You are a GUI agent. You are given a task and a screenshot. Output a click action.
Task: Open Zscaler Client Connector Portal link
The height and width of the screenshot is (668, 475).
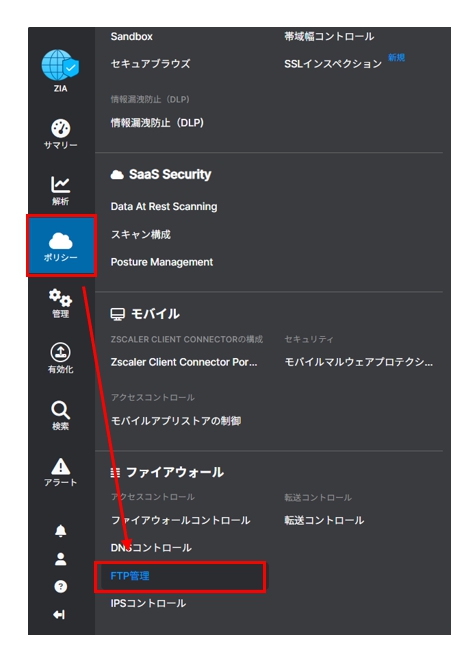tap(184, 362)
